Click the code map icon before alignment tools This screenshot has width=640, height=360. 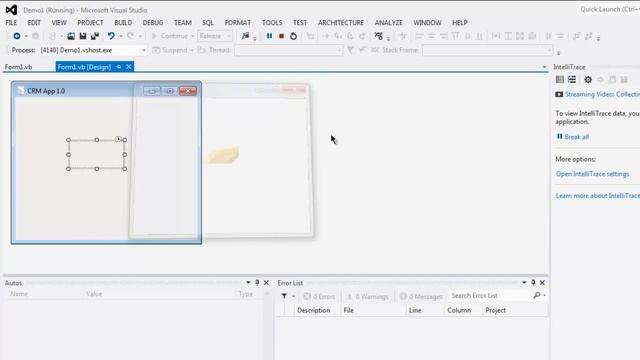379,36
